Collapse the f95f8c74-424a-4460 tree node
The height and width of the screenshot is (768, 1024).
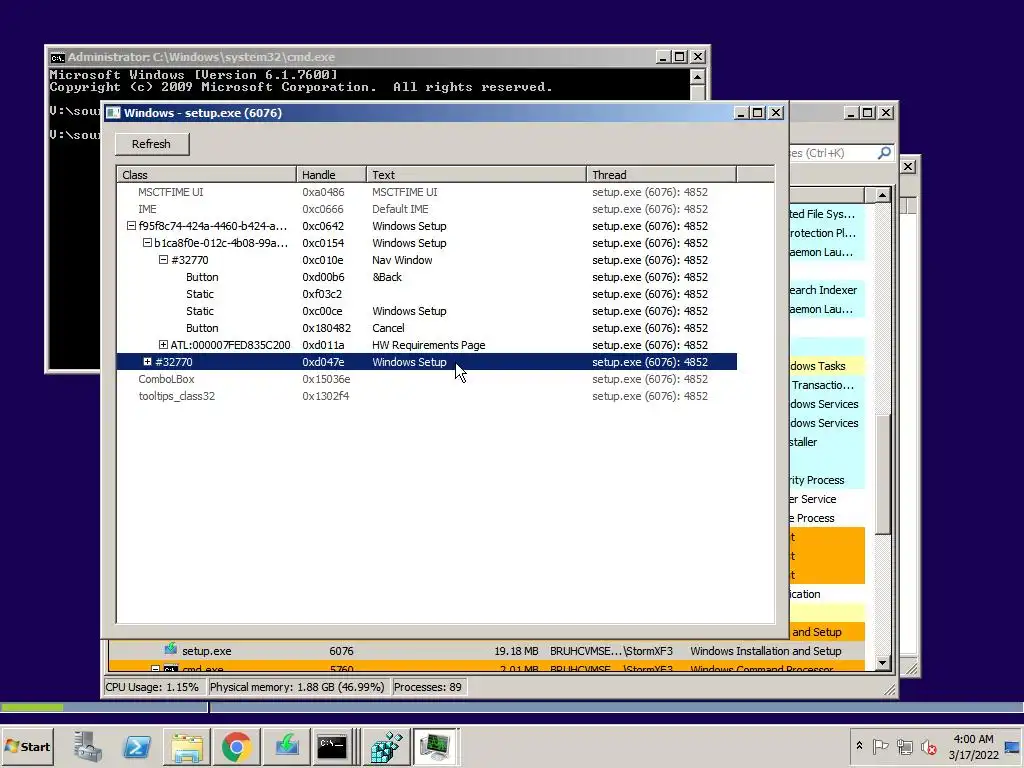(x=131, y=226)
